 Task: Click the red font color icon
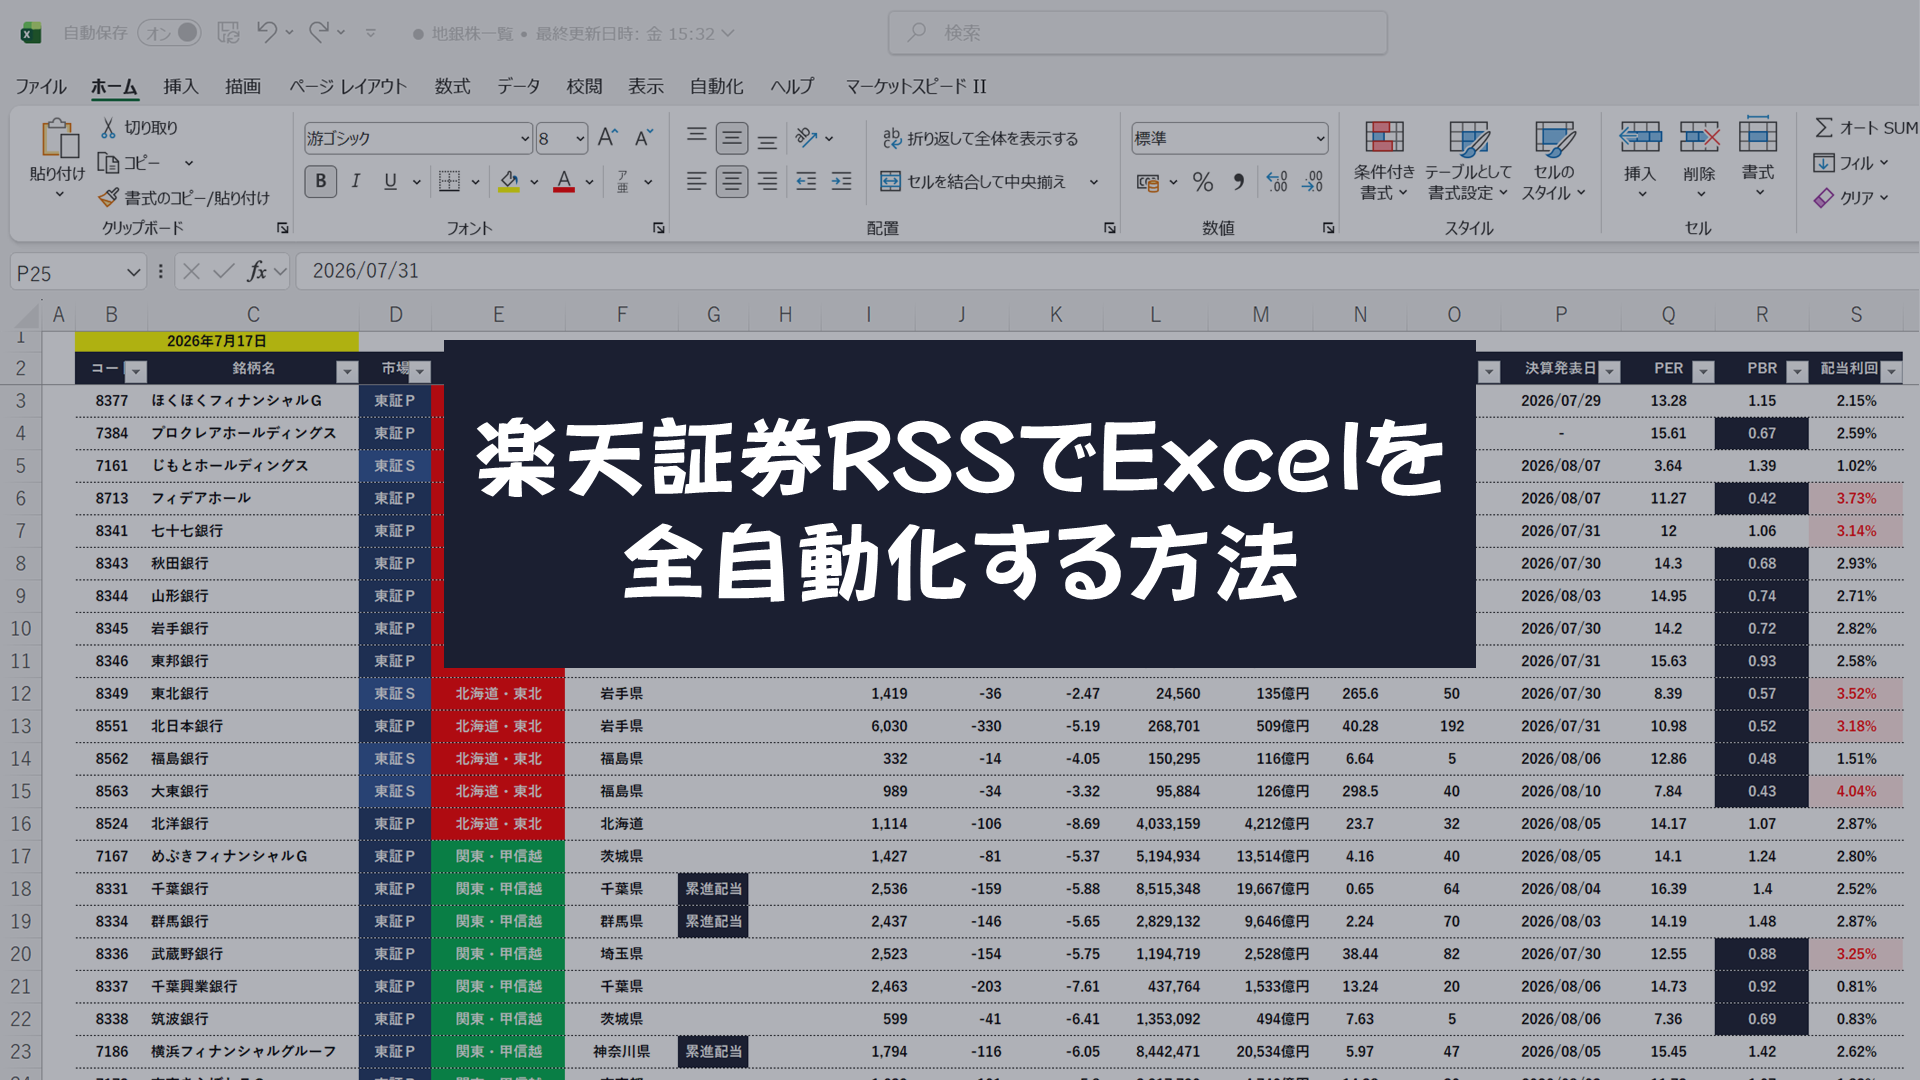[x=564, y=182]
